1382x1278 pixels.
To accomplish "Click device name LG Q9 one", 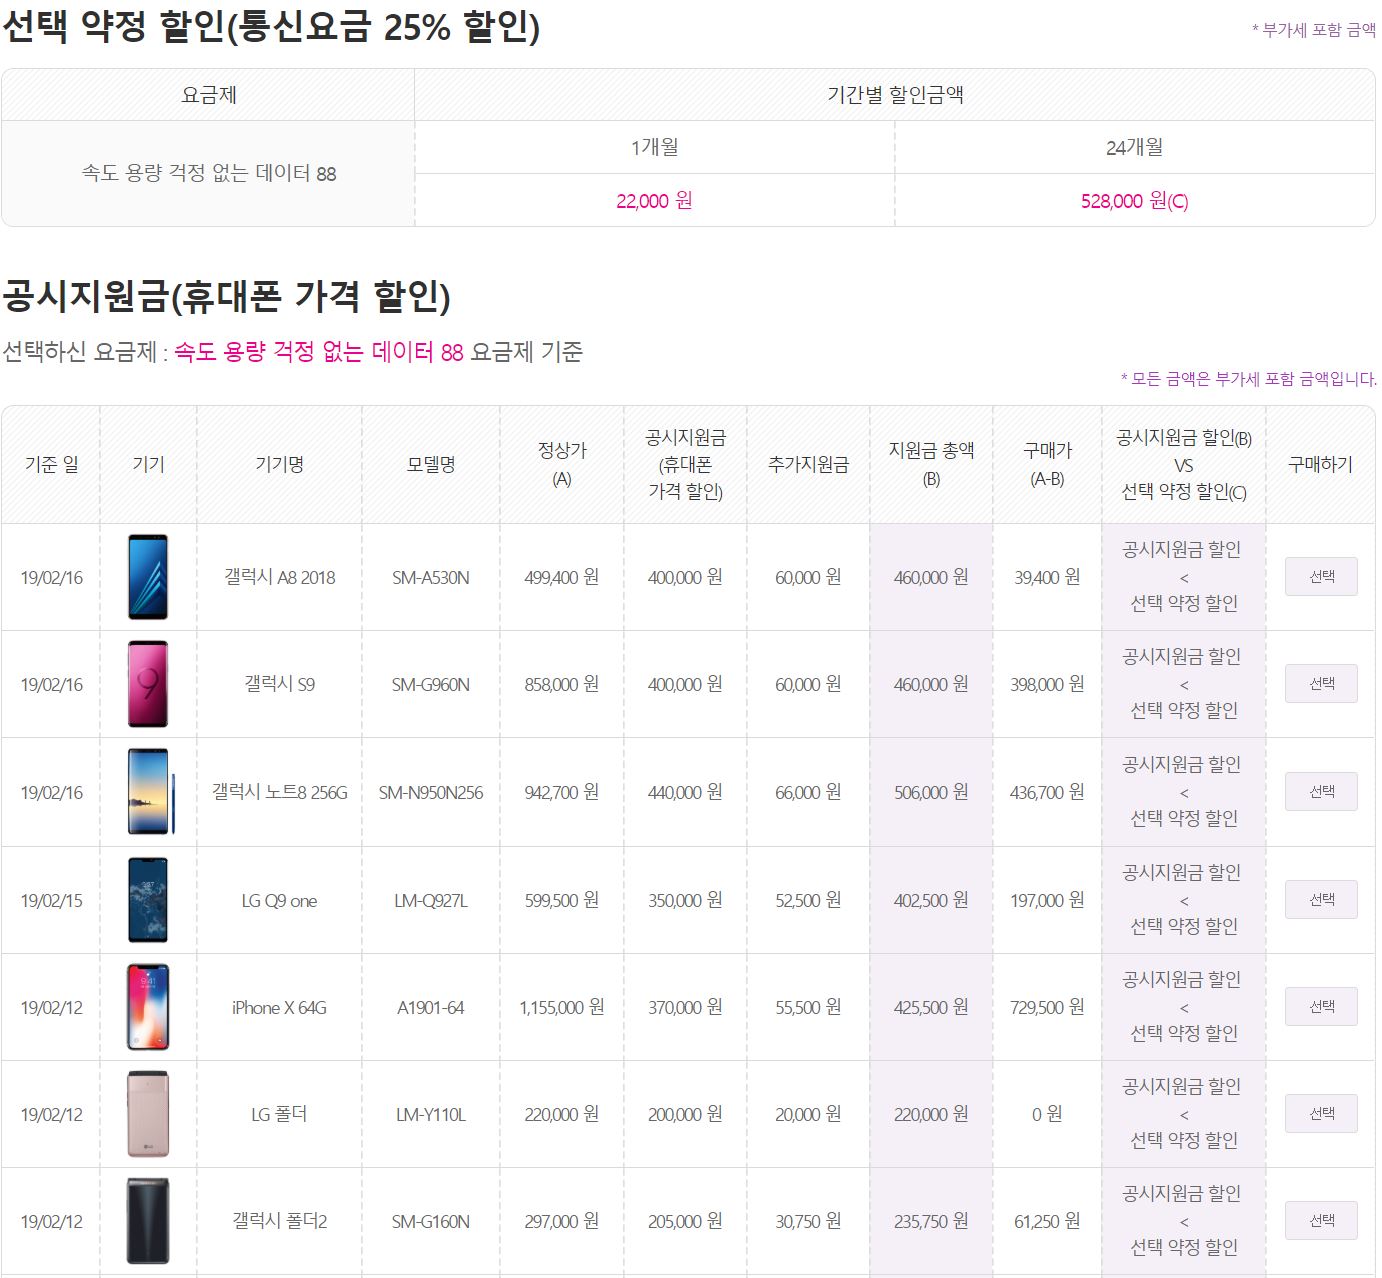I will coord(280,900).
